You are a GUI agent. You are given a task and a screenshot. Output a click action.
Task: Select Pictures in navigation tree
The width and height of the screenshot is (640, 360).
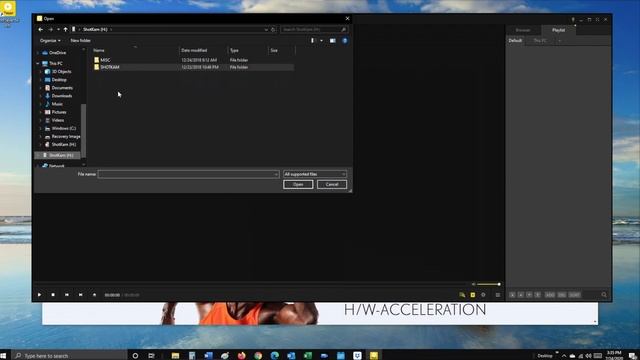click(x=59, y=112)
